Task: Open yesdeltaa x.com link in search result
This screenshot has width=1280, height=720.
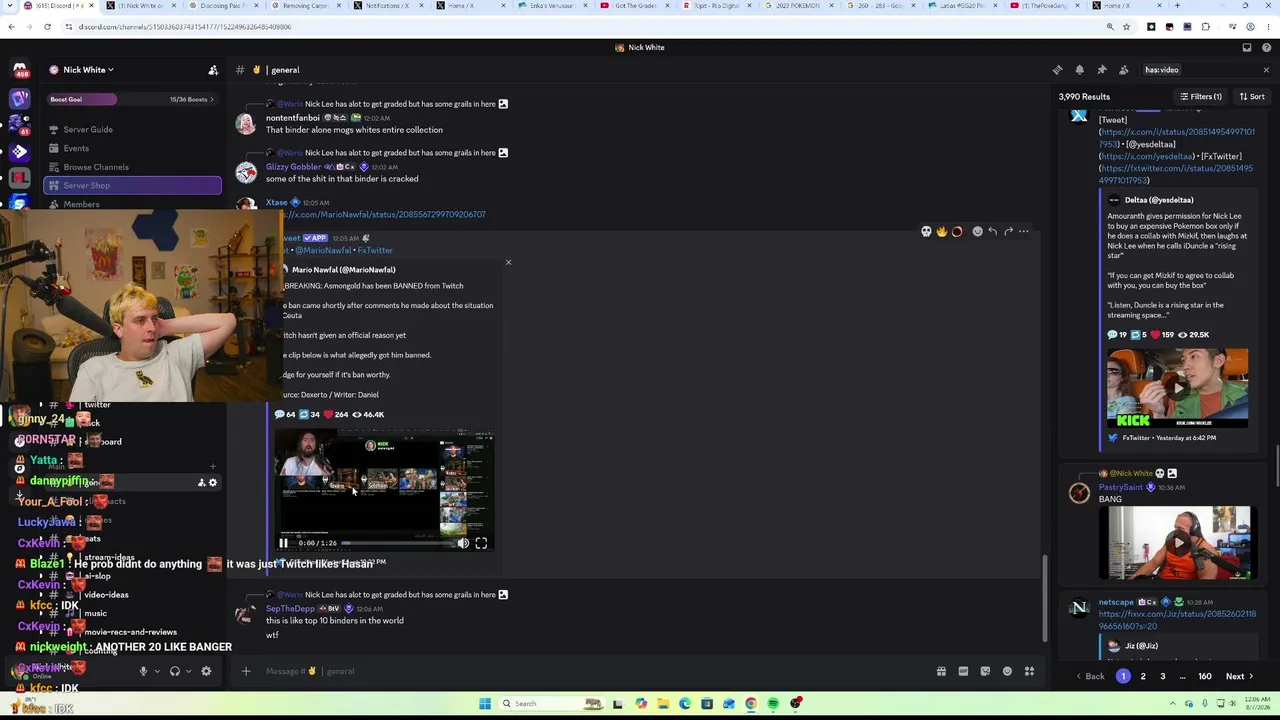Action: pyautogui.click(x=1148, y=157)
